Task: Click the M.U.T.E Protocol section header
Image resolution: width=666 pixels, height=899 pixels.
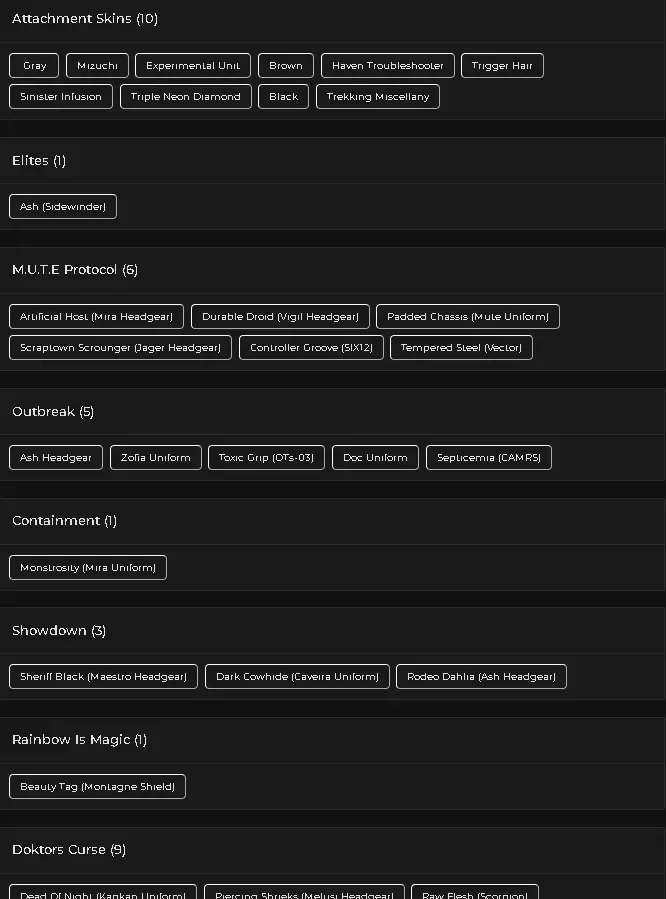Action: click(x=75, y=270)
